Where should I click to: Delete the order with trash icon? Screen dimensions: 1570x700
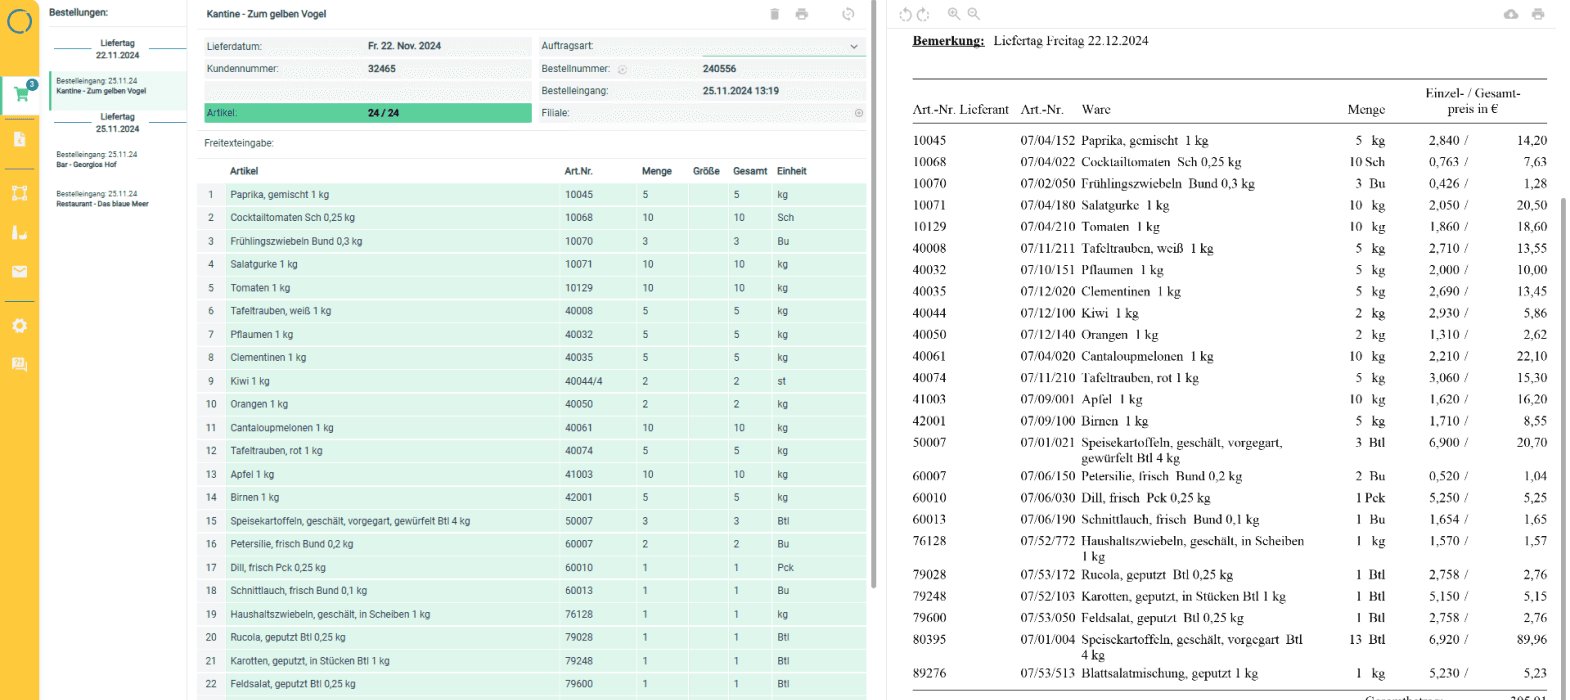pos(774,14)
